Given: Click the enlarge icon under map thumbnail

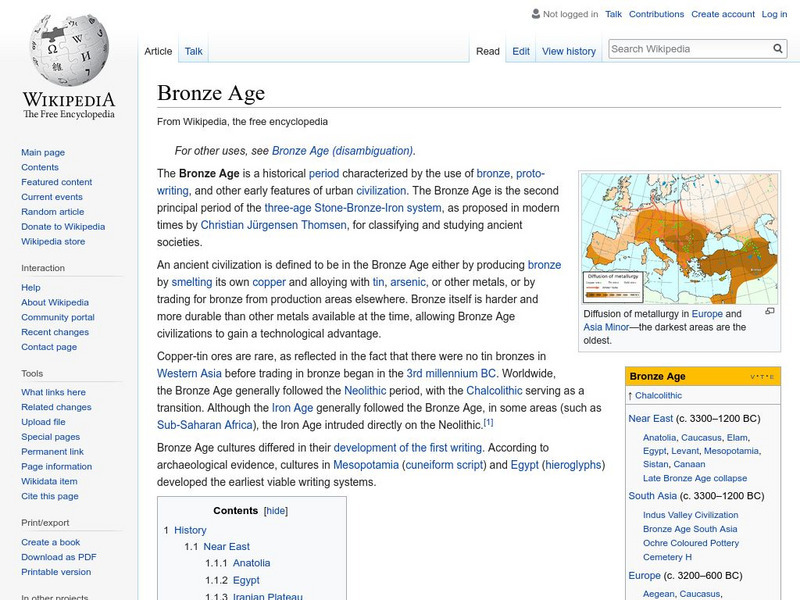Looking at the screenshot, I should [769, 312].
